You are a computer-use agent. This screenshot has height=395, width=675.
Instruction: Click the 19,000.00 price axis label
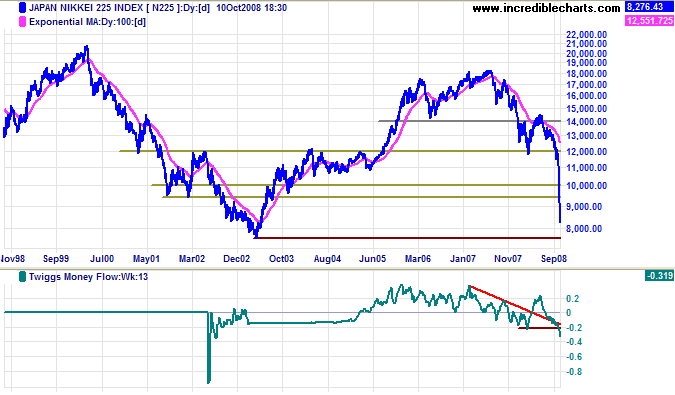tap(587, 63)
